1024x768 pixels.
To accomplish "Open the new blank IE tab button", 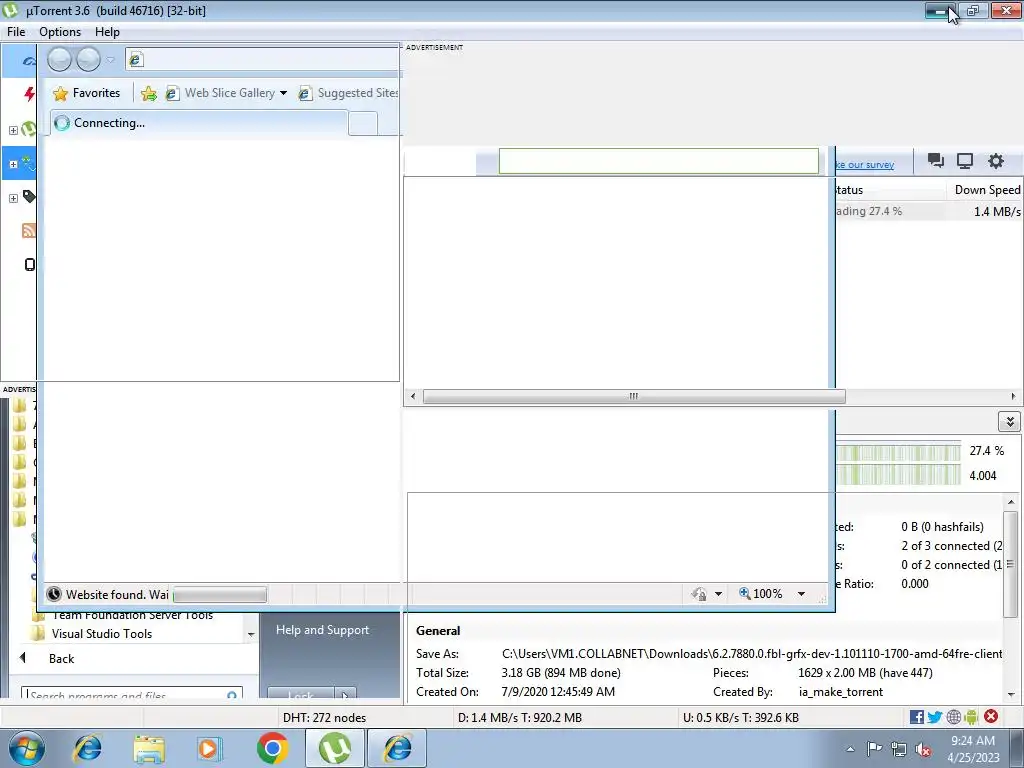I will coord(362,123).
